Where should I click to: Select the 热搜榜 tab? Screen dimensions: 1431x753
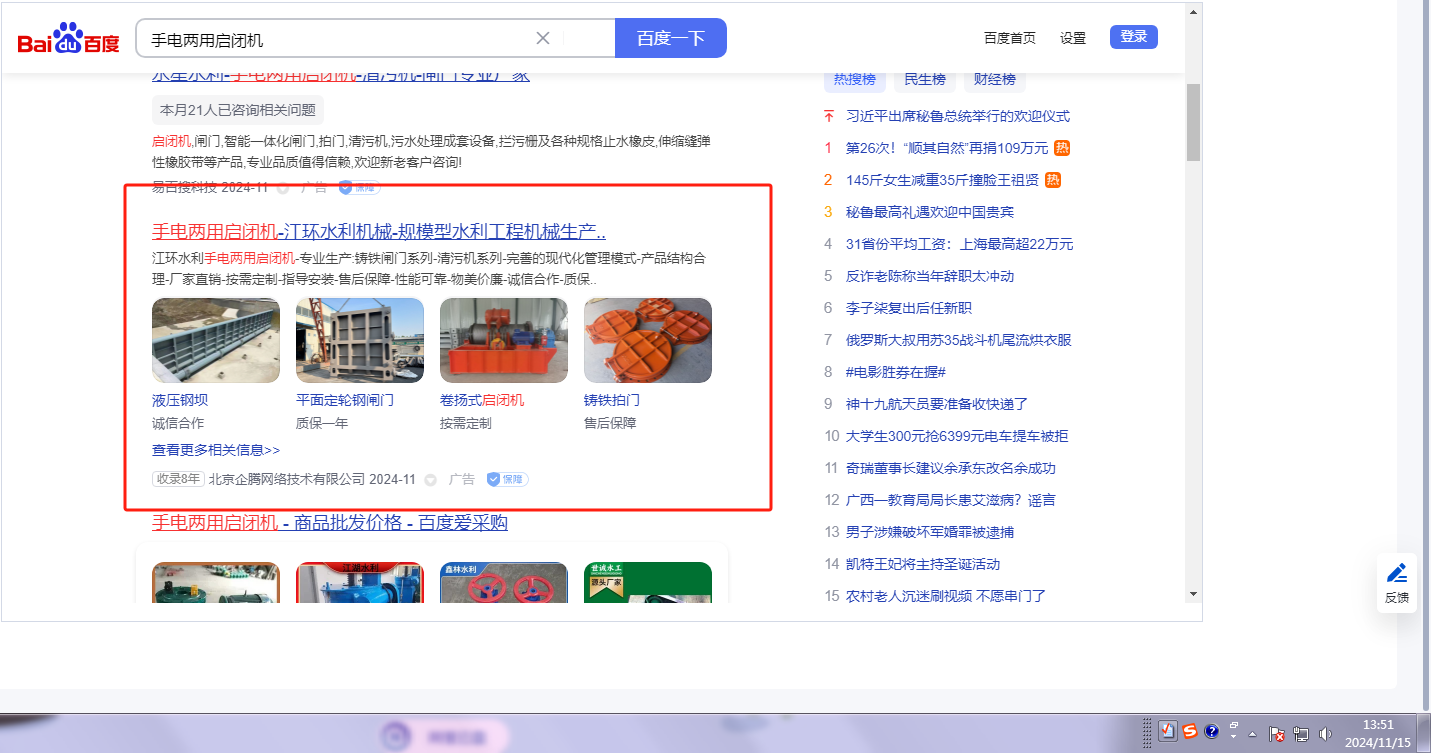[x=855, y=79]
